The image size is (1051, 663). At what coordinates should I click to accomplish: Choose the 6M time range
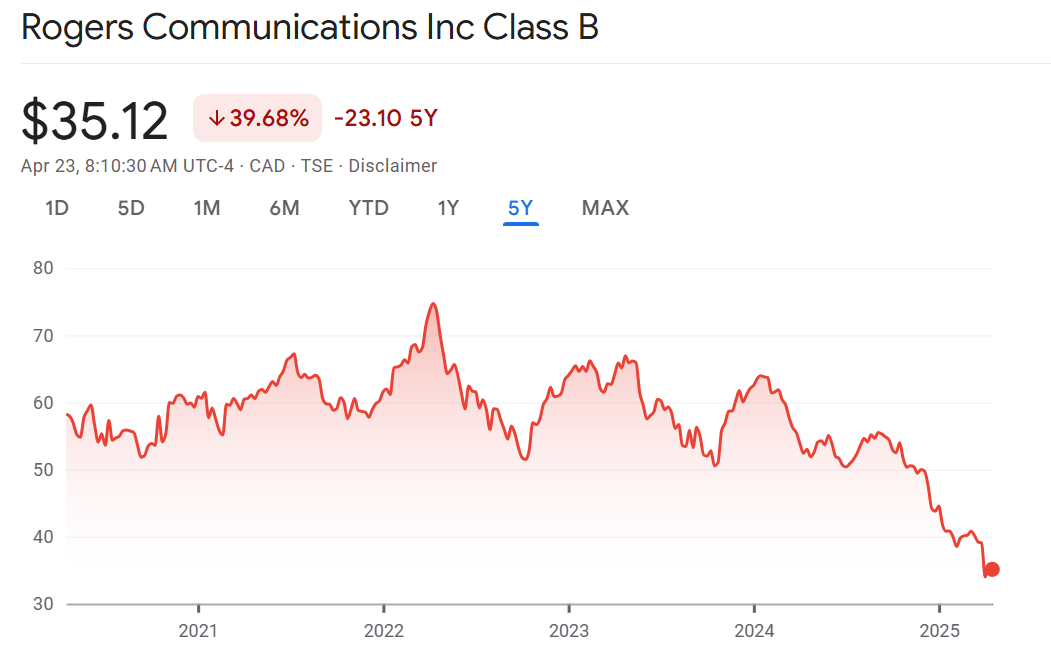284,208
